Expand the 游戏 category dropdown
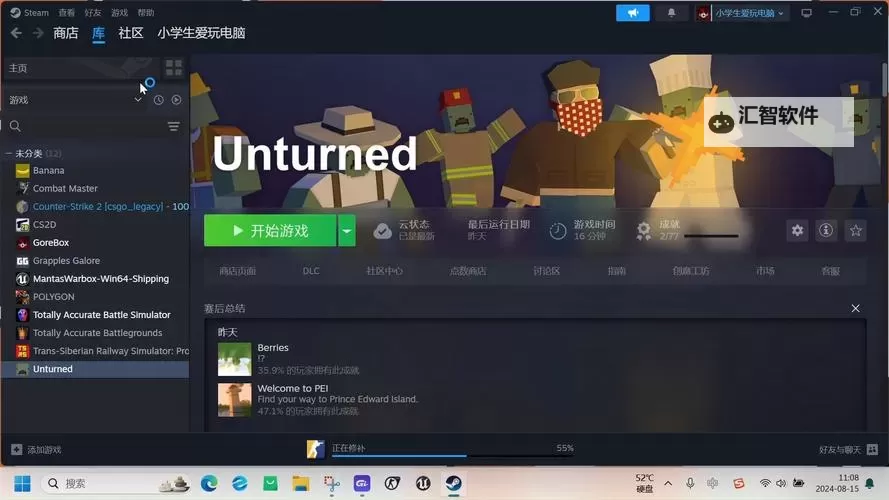 138,100
